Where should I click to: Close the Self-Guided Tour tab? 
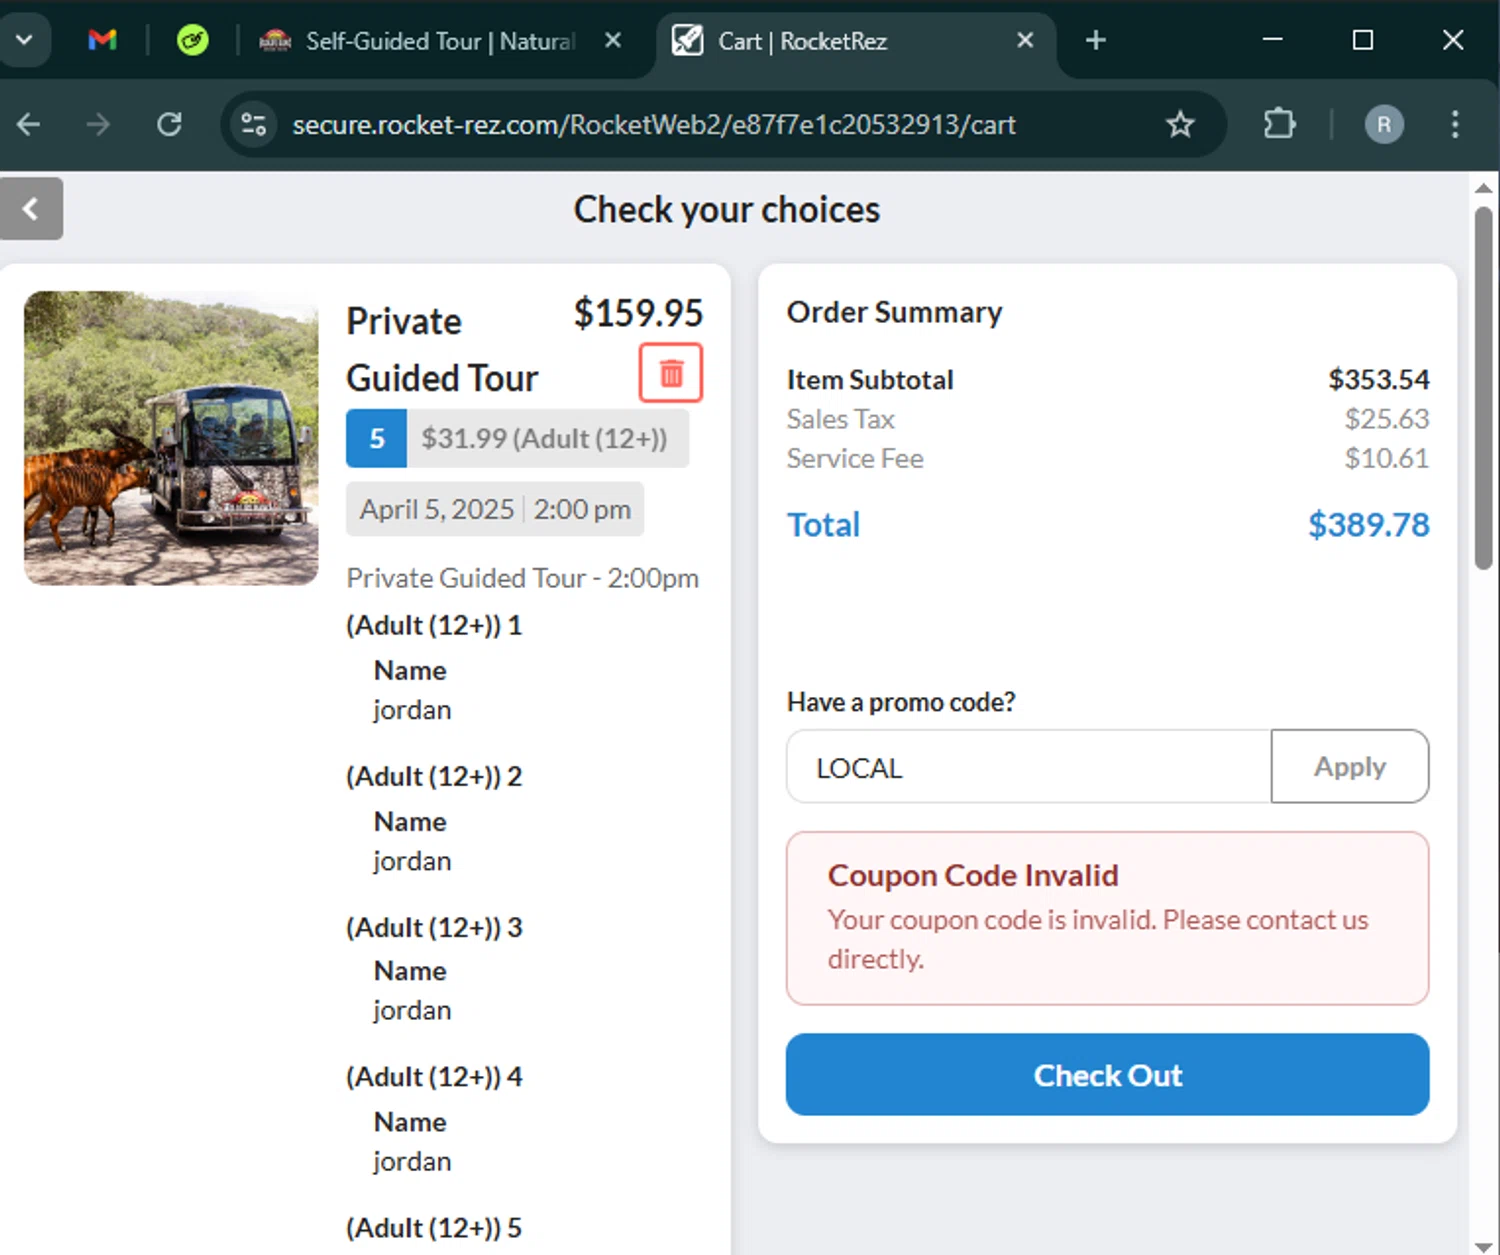(x=613, y=40)
